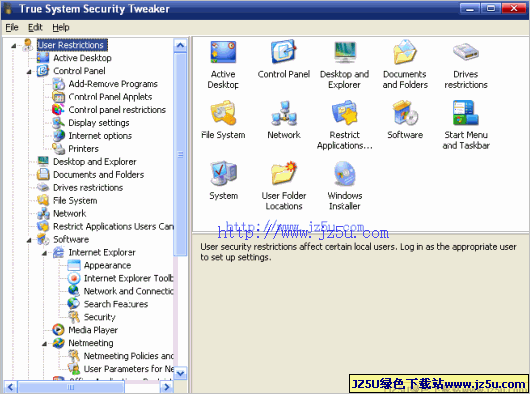This screenshot has width=530, height=394.
Task: Click tree vertical scrollbar up arrow
Action: (180, 45)
